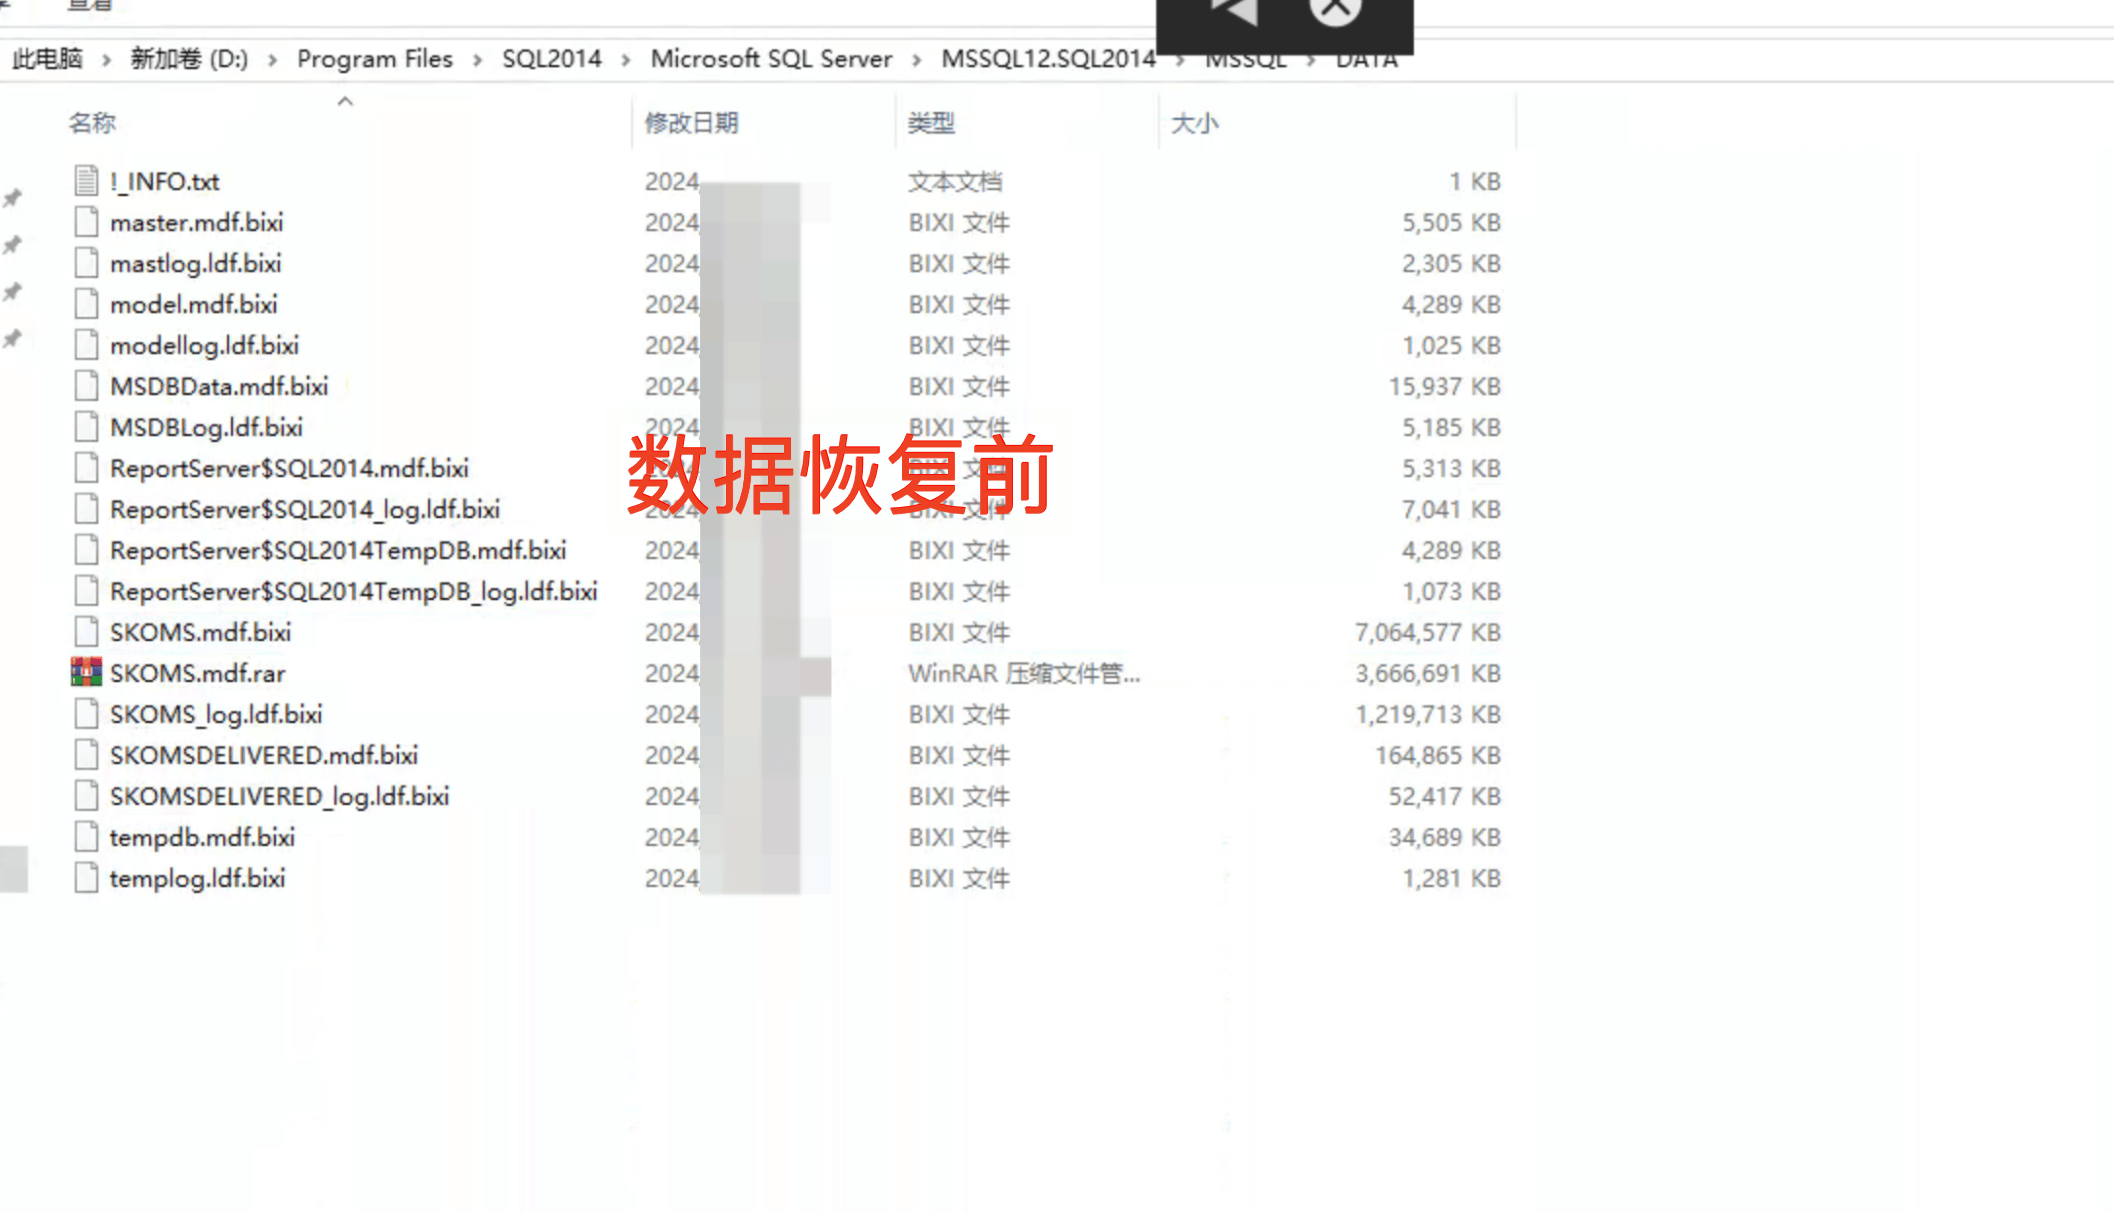Expand the chevron after Program Files

(478, 60)
